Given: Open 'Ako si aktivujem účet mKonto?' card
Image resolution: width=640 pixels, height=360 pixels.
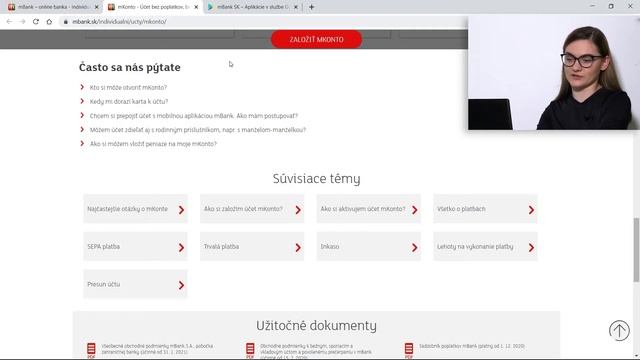Looking at the screenshot, I should (x=369, y=209).
